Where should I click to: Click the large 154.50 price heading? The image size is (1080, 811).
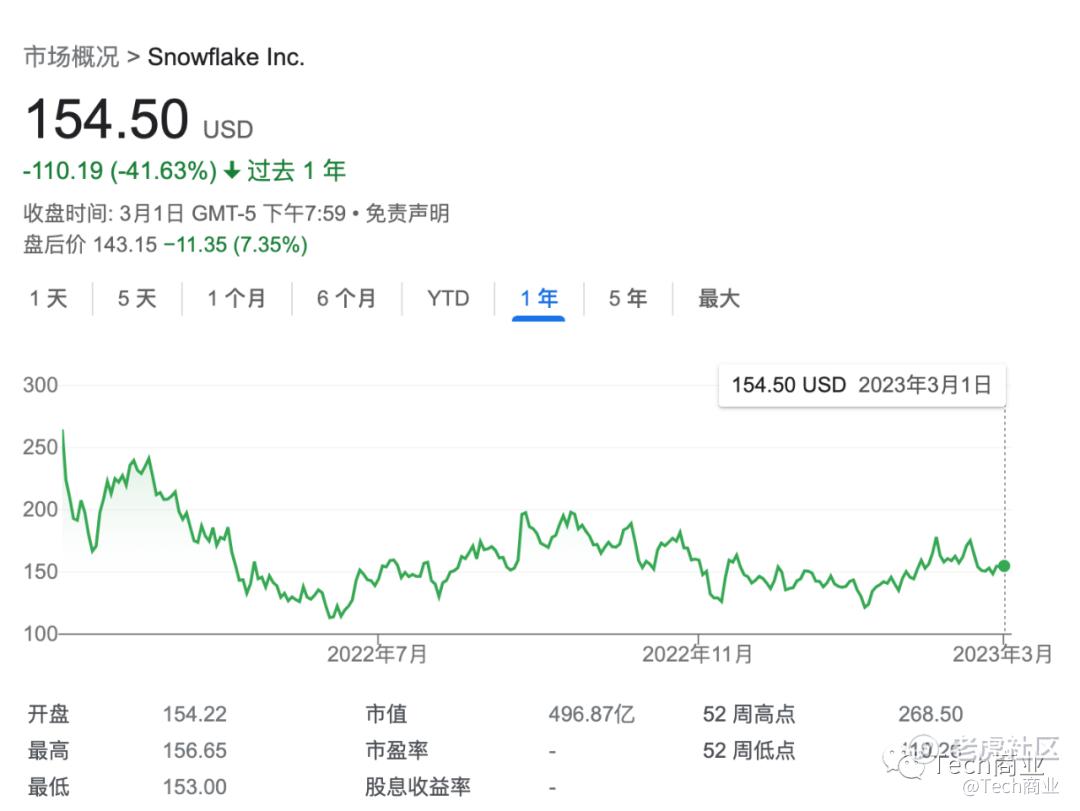pos(106,120)
